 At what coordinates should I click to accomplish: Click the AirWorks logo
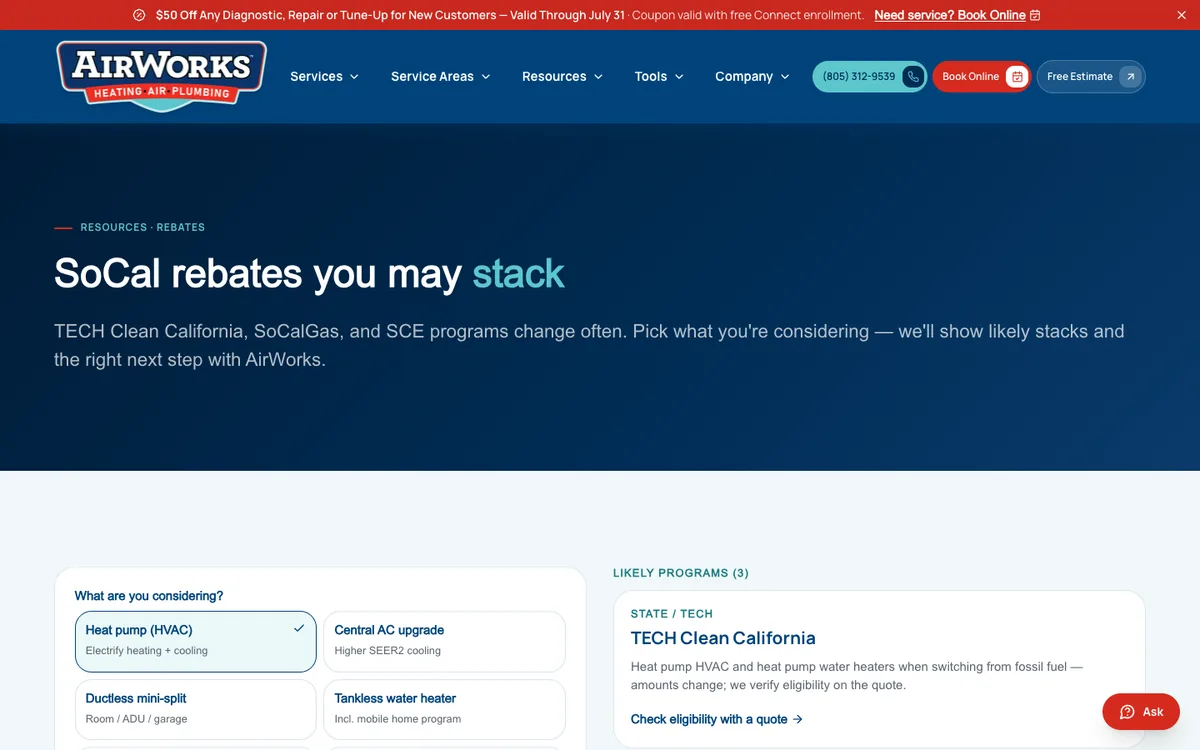coord(162,76)
